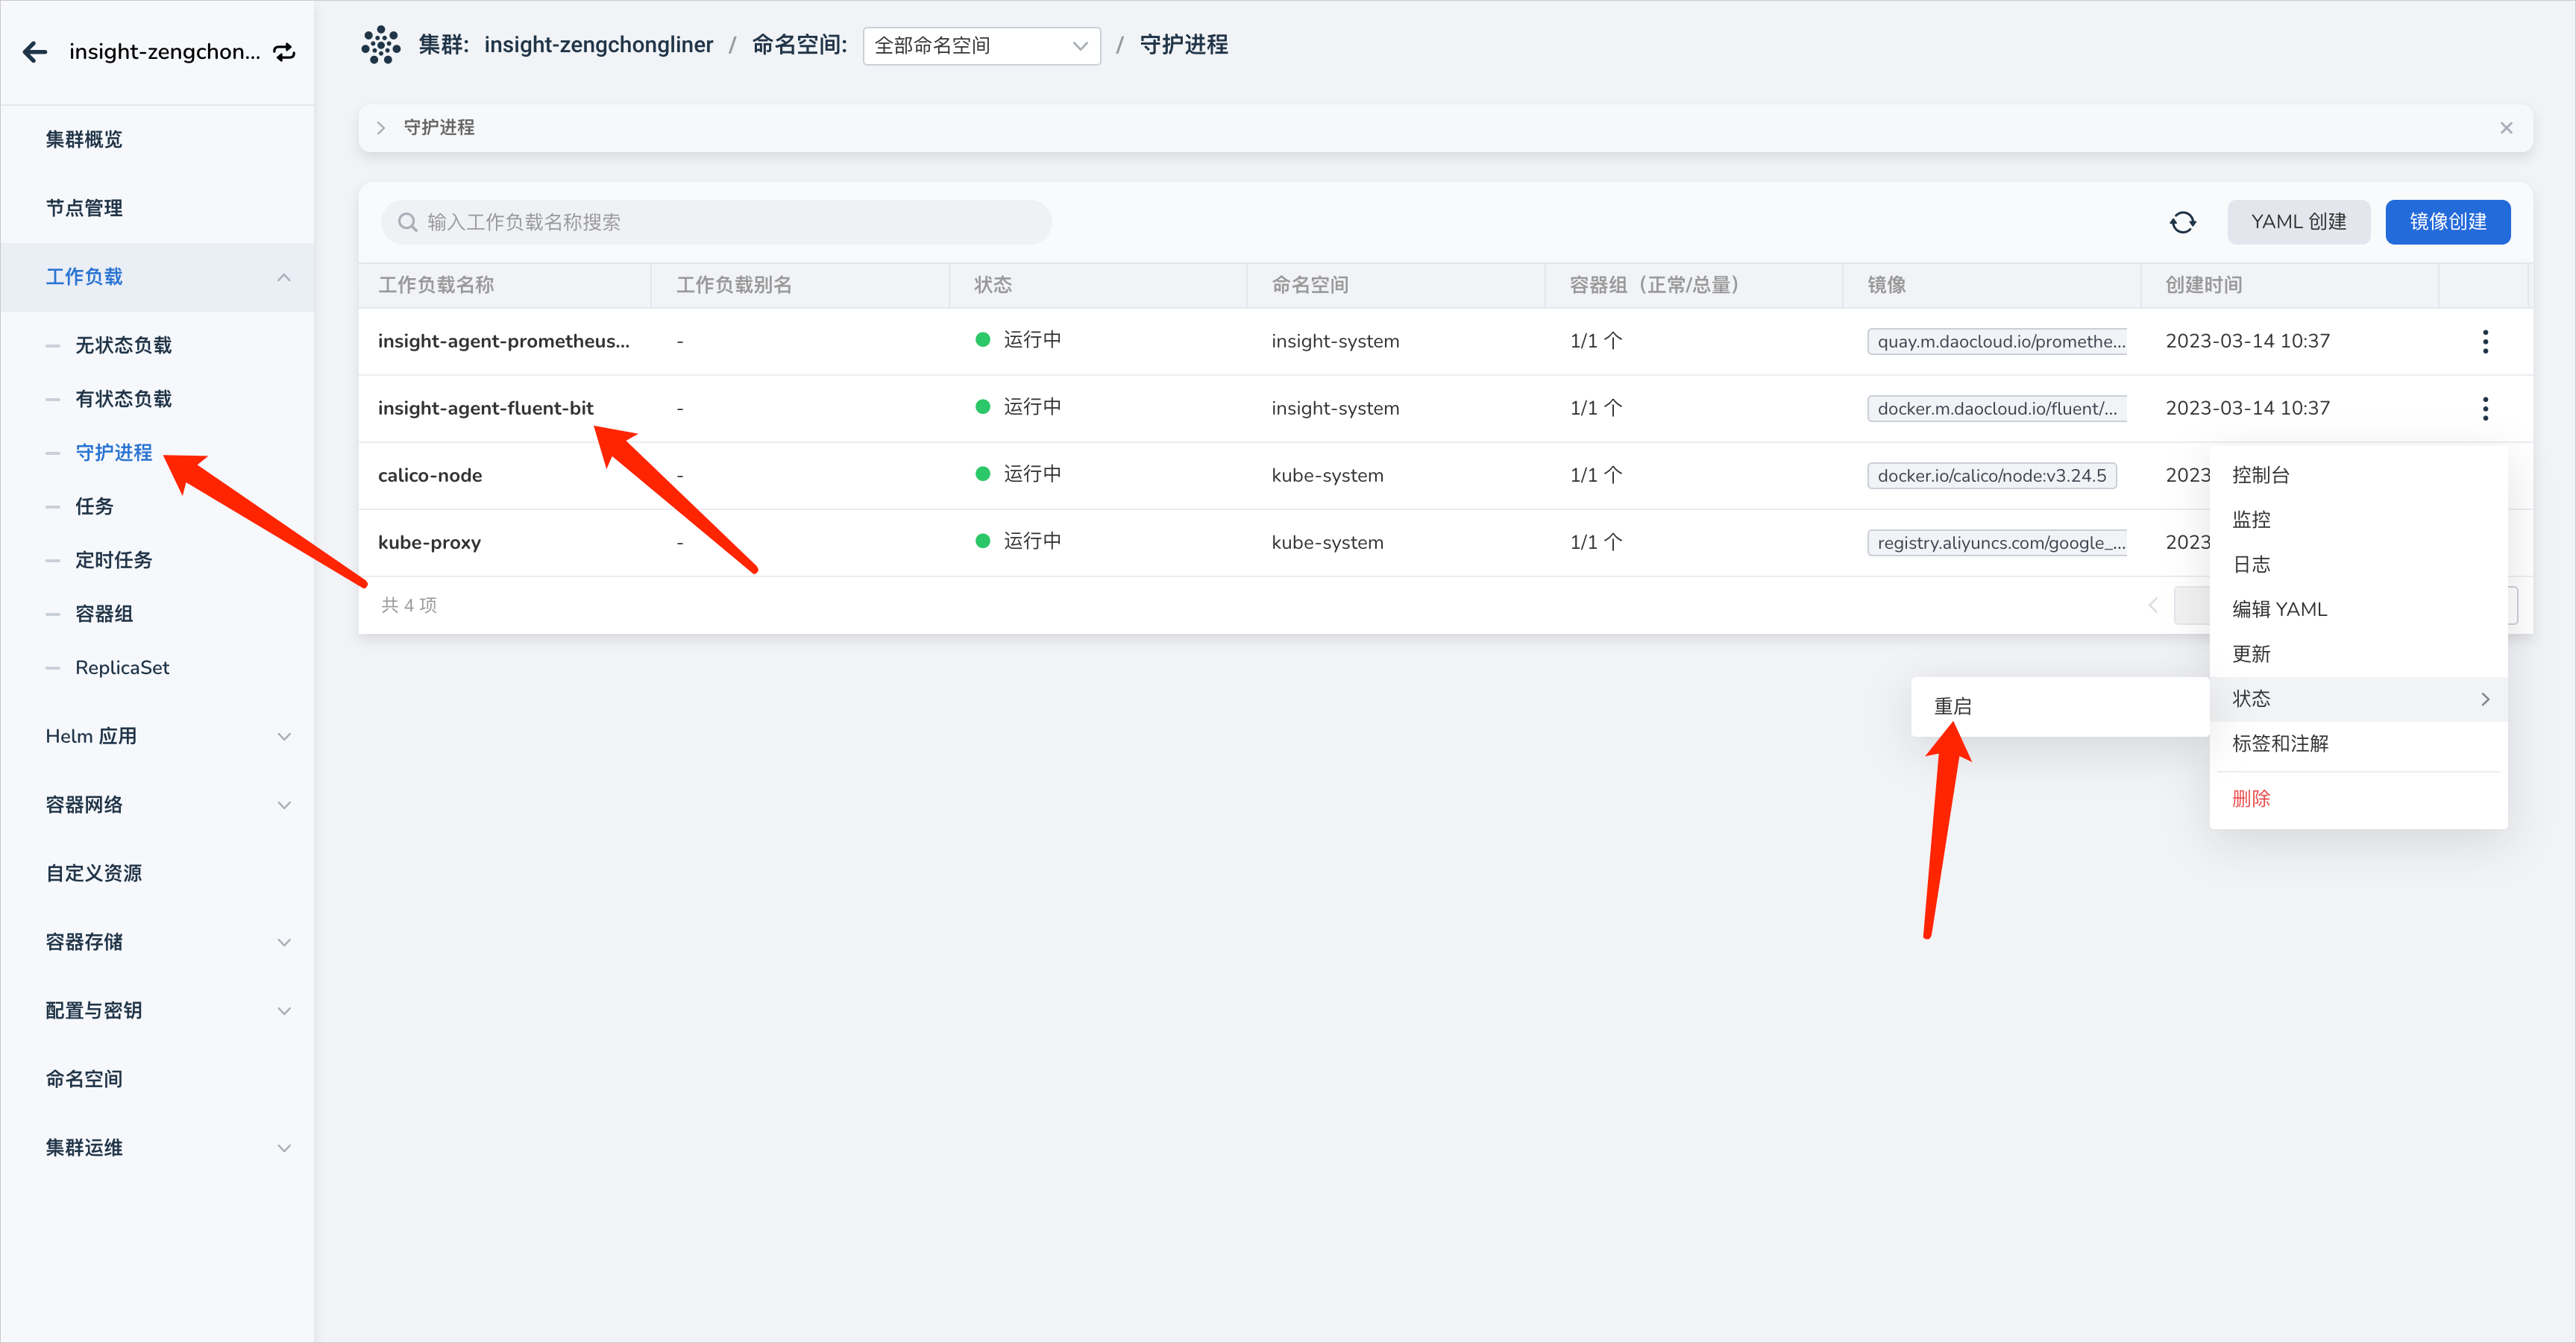Click kube-proxy's kube-system namespace cell
Image resolution: width=2576 pixels, height=1343 pixels.
(1328, 543)
